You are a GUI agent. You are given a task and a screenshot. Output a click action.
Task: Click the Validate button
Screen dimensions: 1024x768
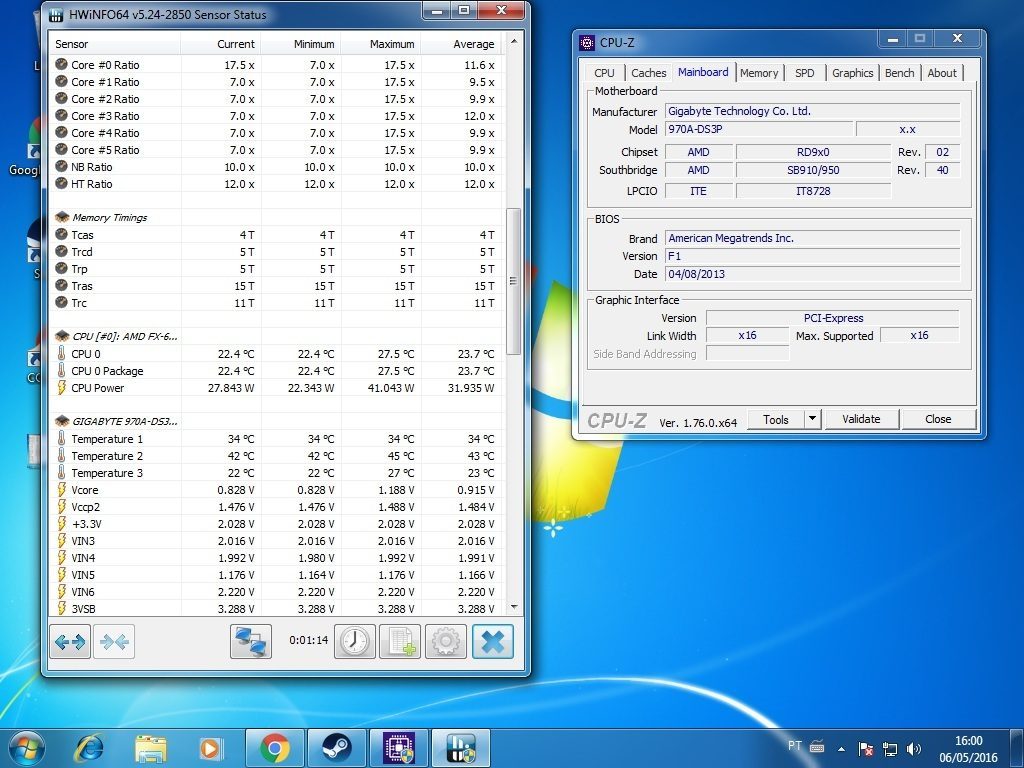coord(861,419)
